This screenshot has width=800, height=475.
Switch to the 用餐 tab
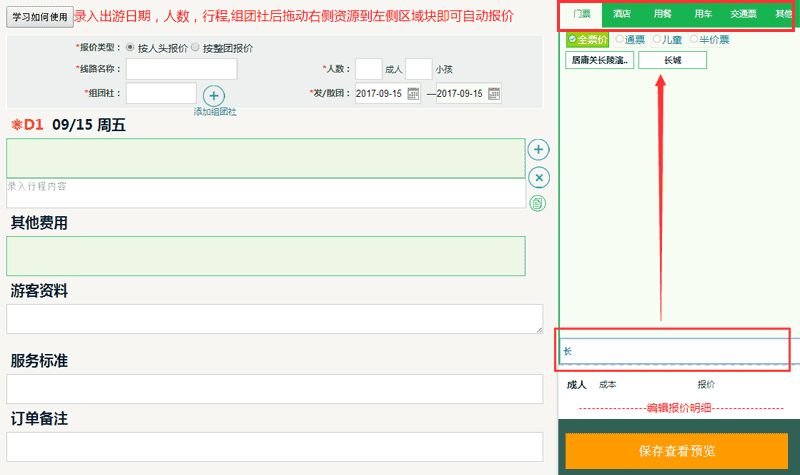(x=662, y=14)
